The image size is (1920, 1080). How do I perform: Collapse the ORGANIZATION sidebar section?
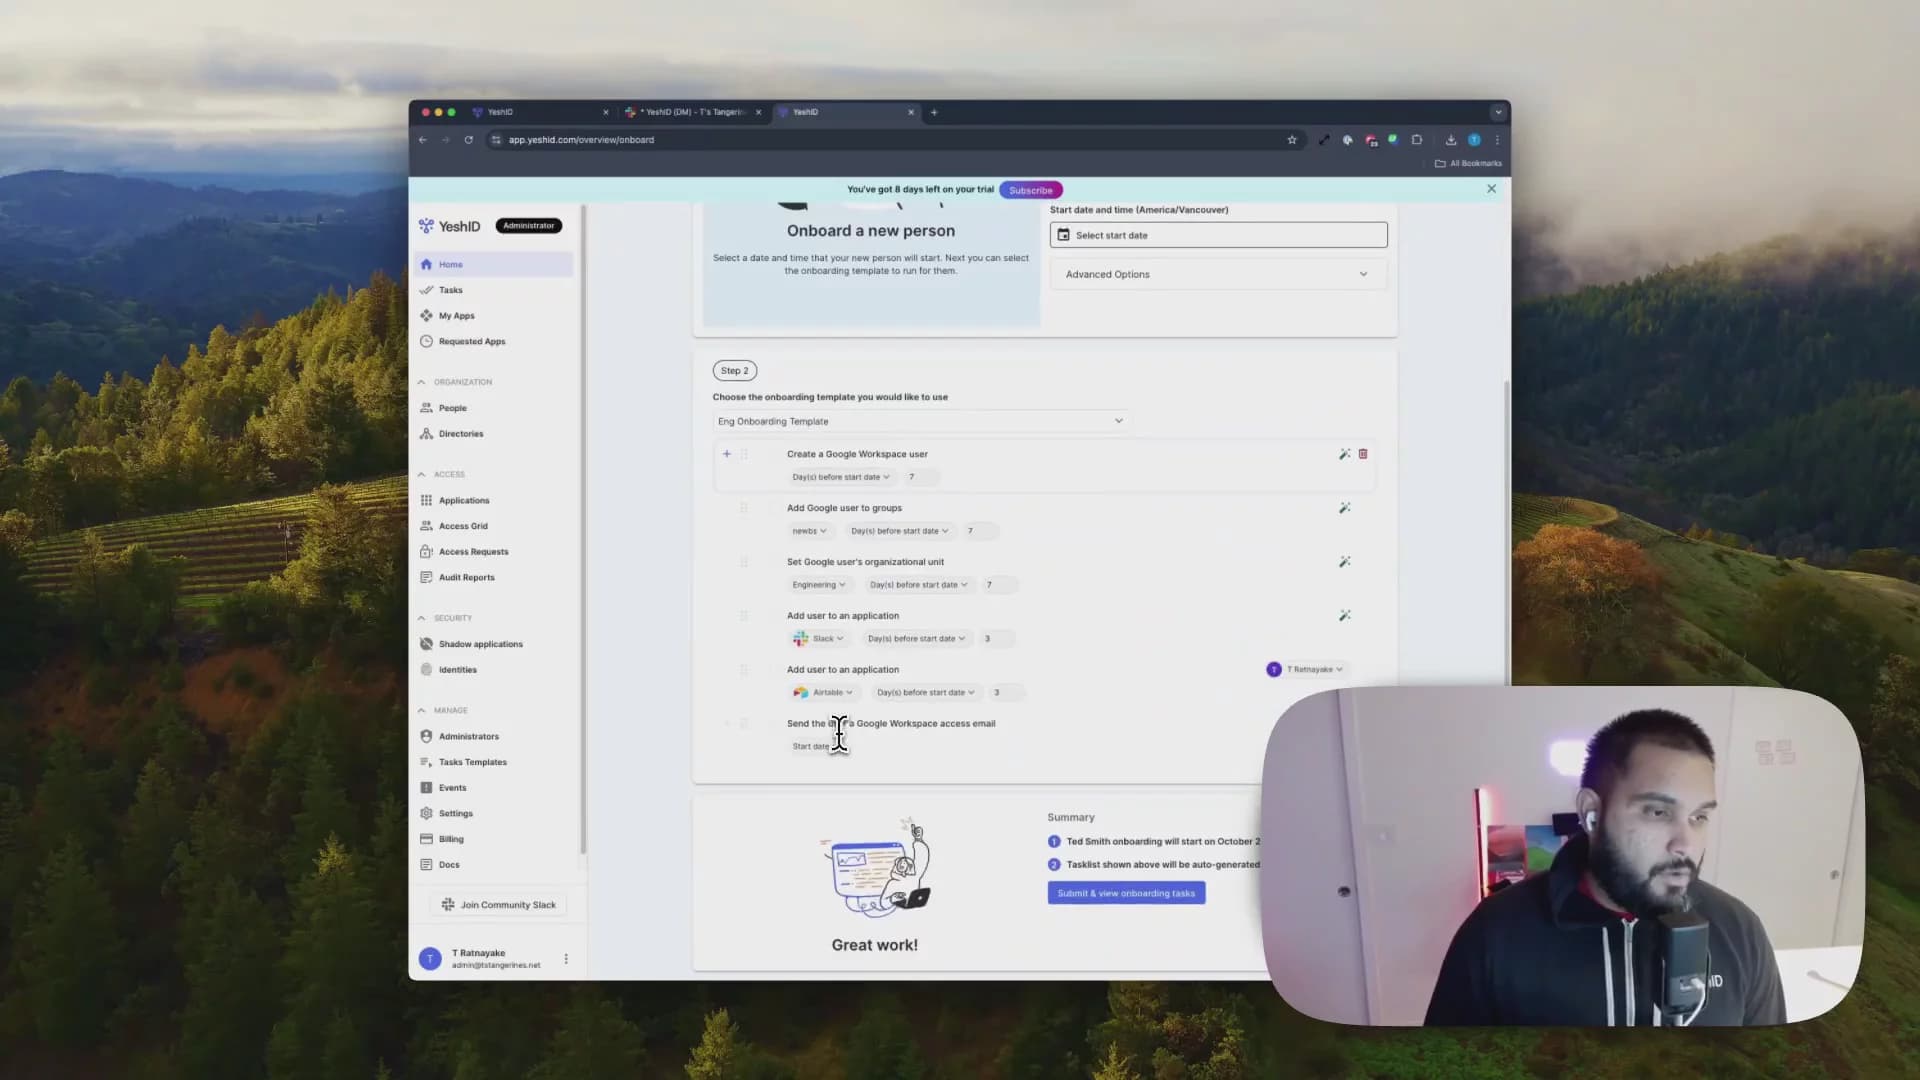pos(422,382)
